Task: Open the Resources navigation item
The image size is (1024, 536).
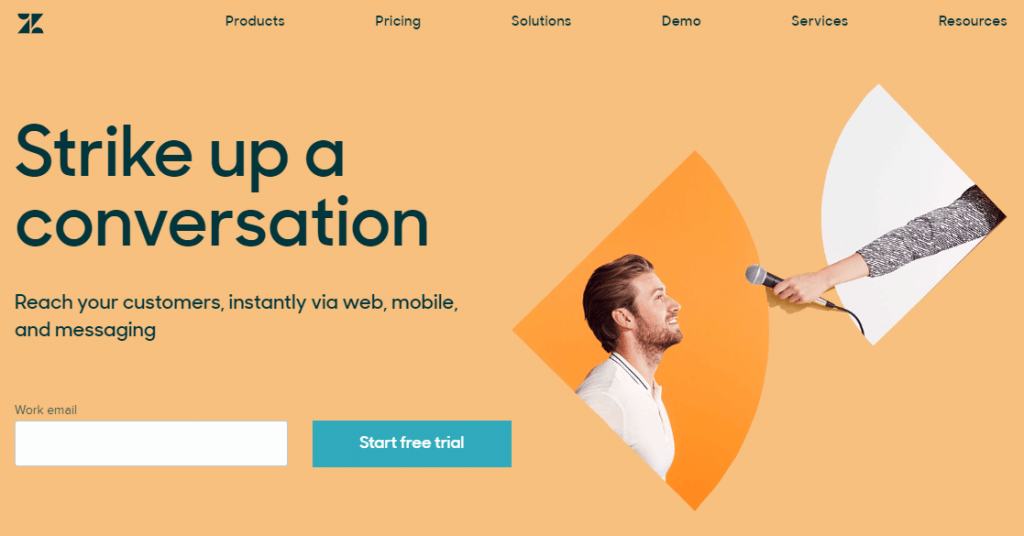Action: (x=972, y=21)
